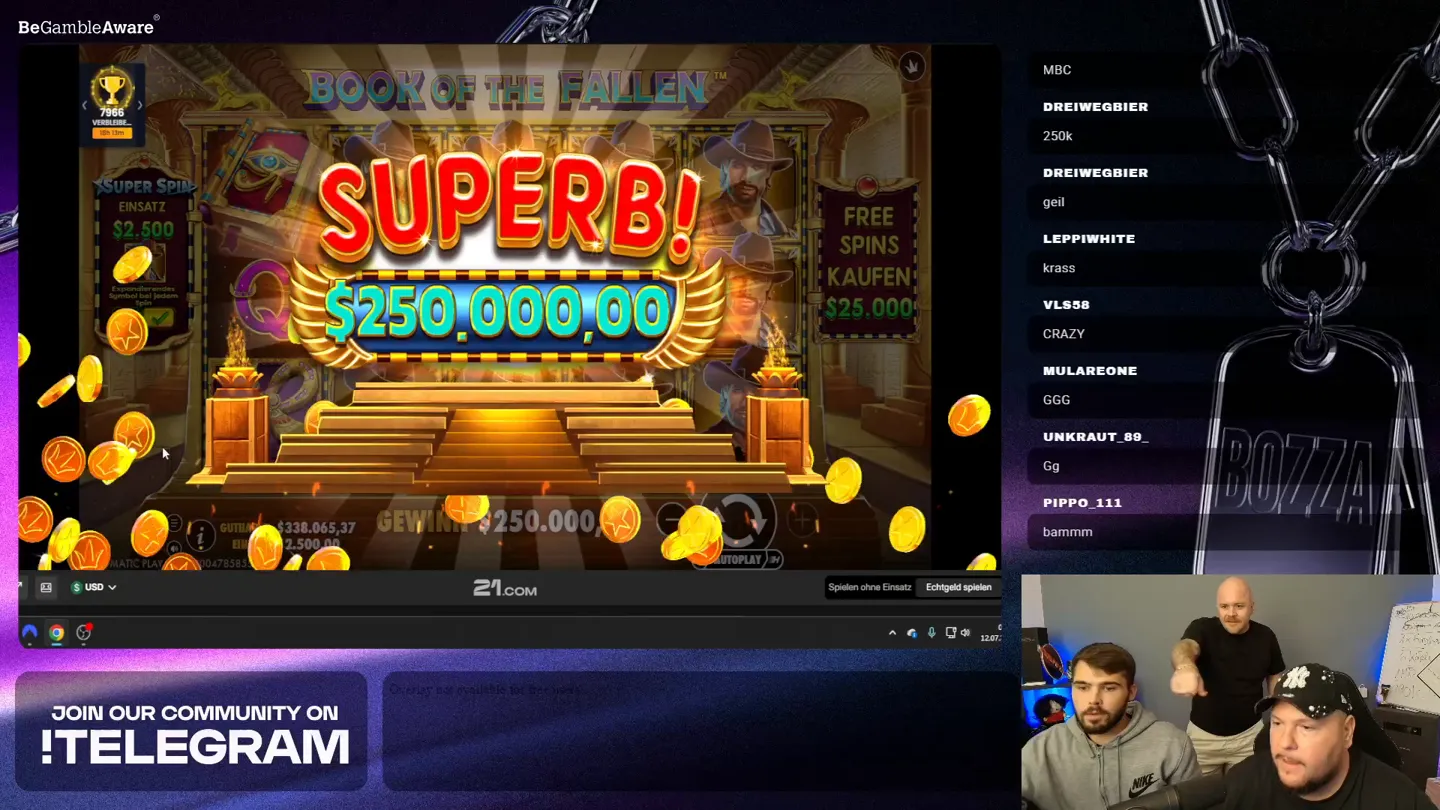Click the Join Our Community Telegram banner
This screenshot has width=1440, height=810.
[x=191, y=731]
